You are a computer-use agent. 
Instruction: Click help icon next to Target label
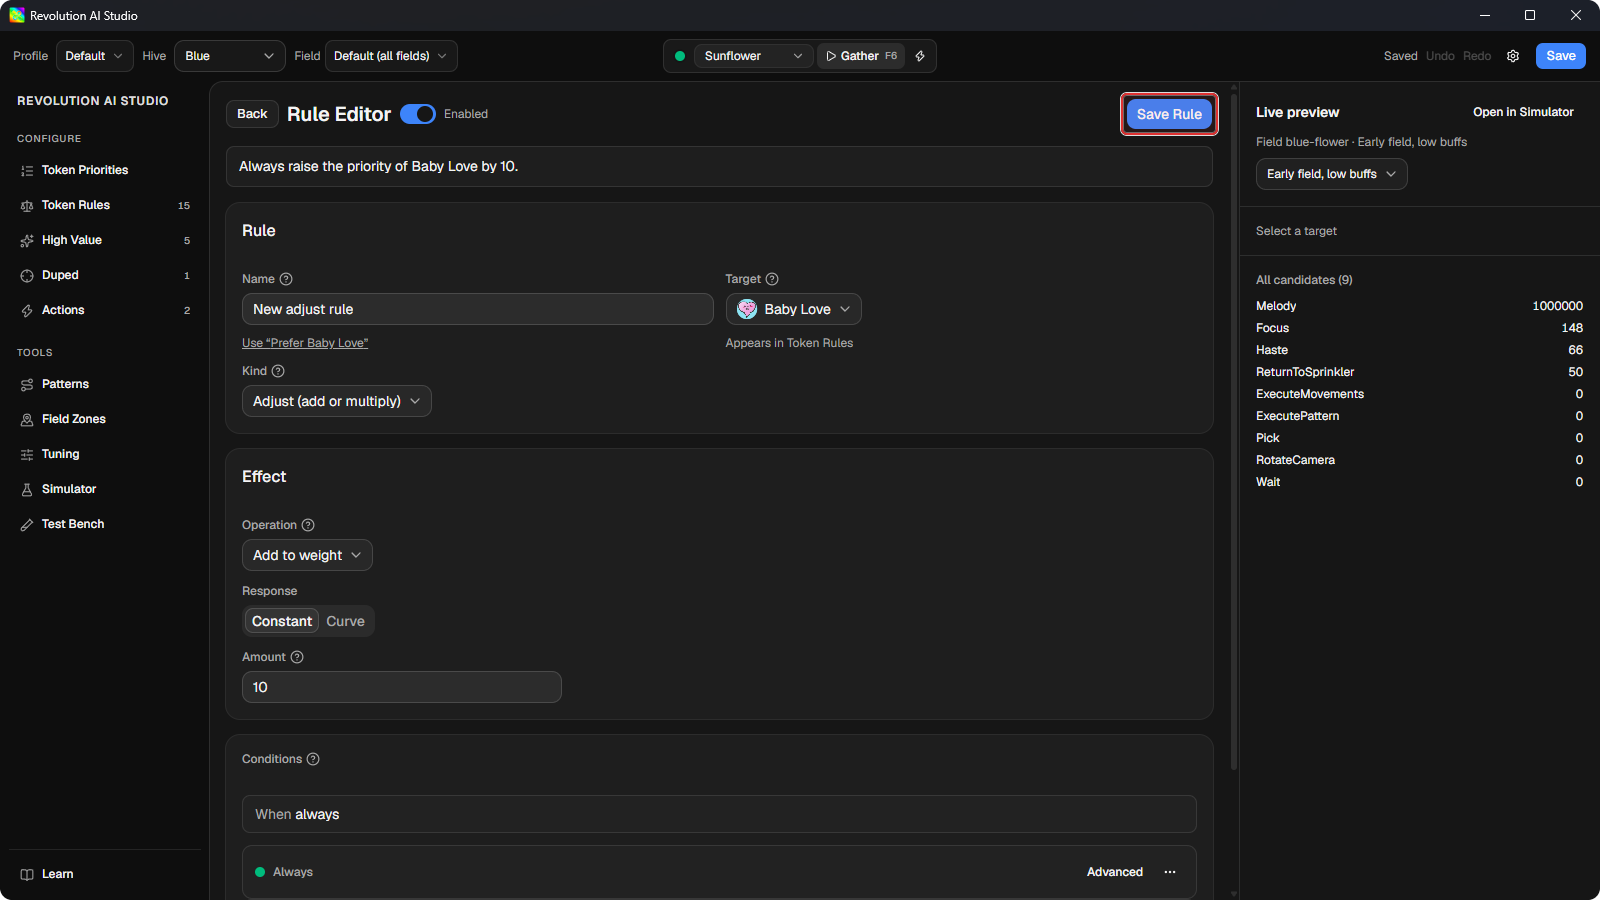point(772,279)
